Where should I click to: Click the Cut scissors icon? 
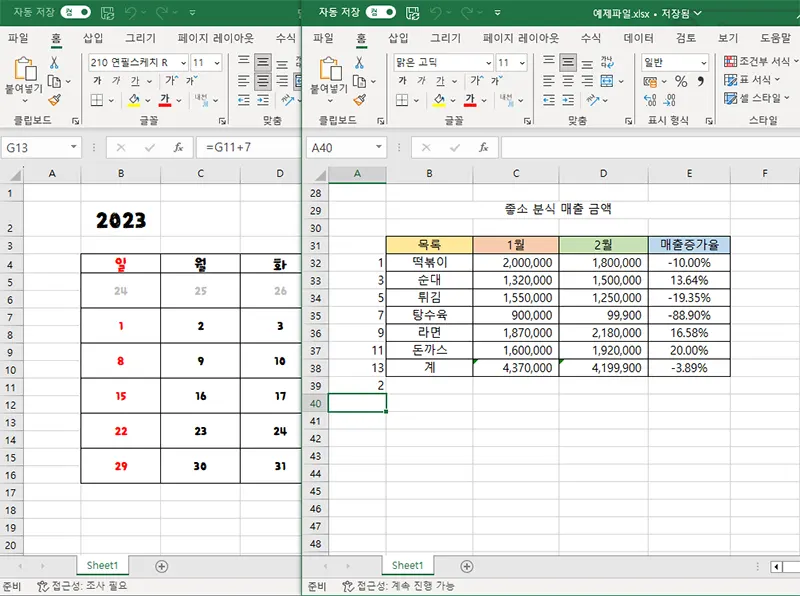click(357, 63)
